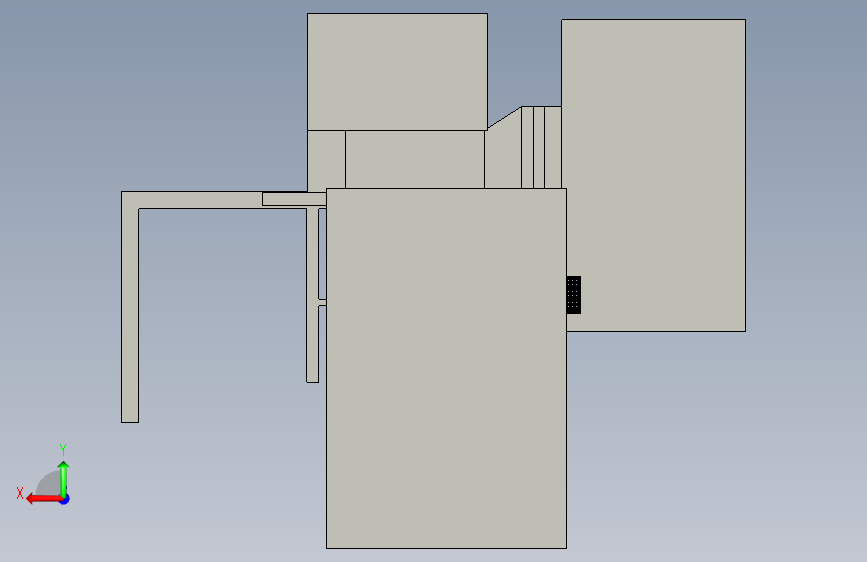Select the L-shaped bracket's vertical leg at left

tap(130, 314)
